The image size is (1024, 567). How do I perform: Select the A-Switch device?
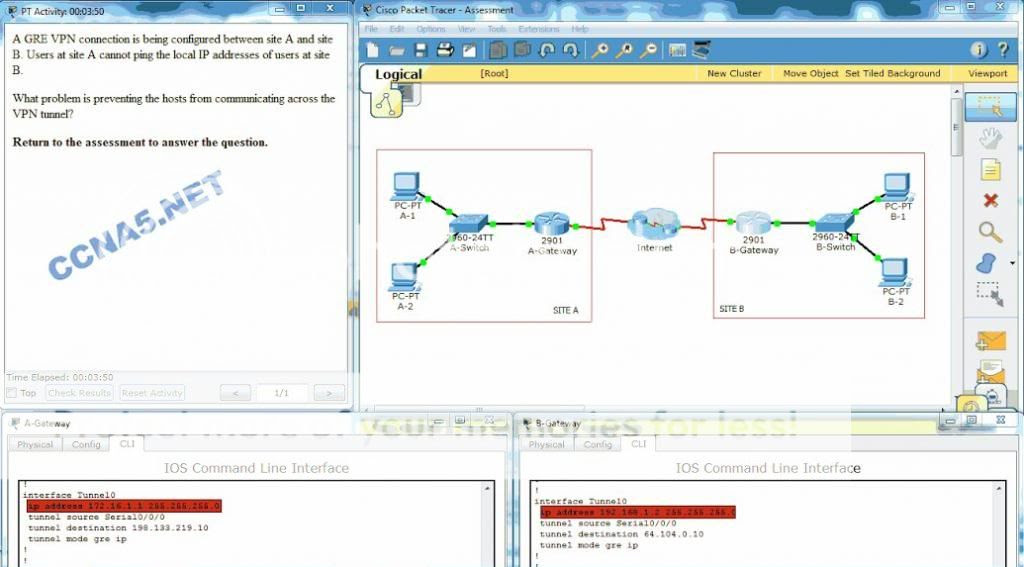tap(468, 224)
